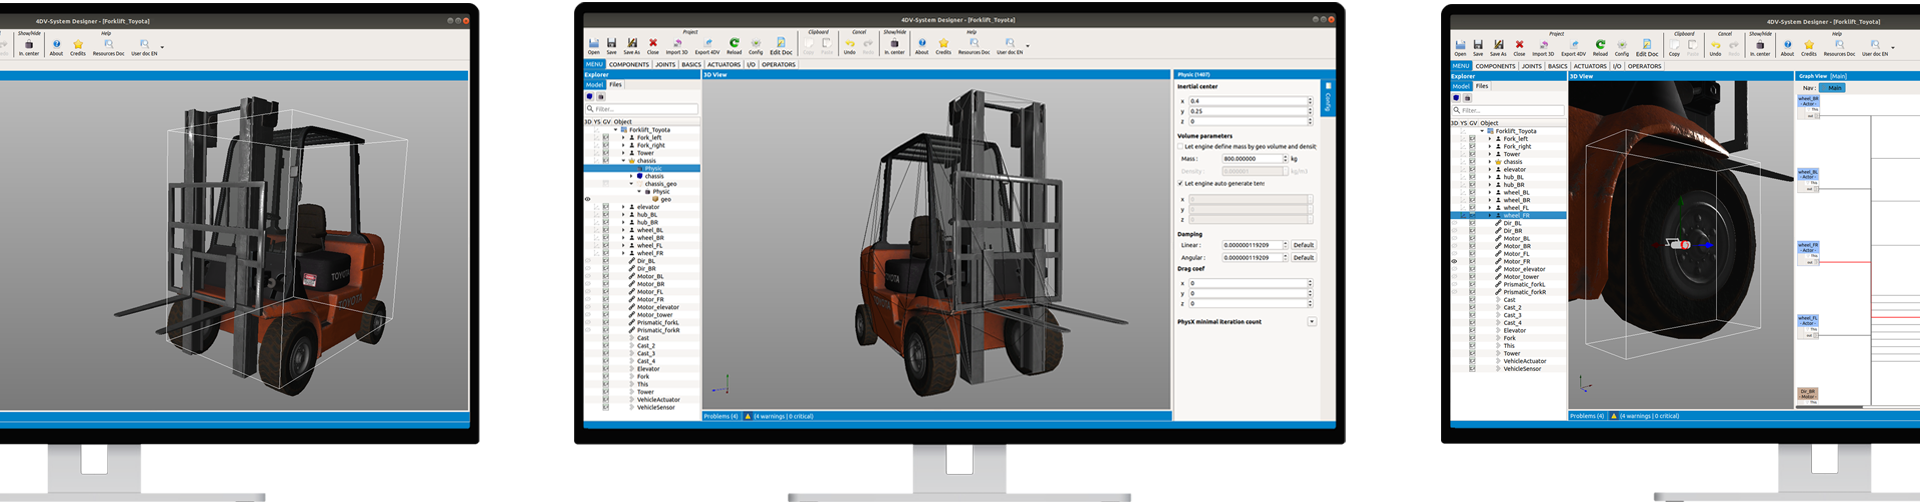Image resolution: width=1920 pixels, height=502 pixels.
Task: Open the vertical Config tab beside Physic panel
Action: pyautogui.click(x=1328, y=99)
